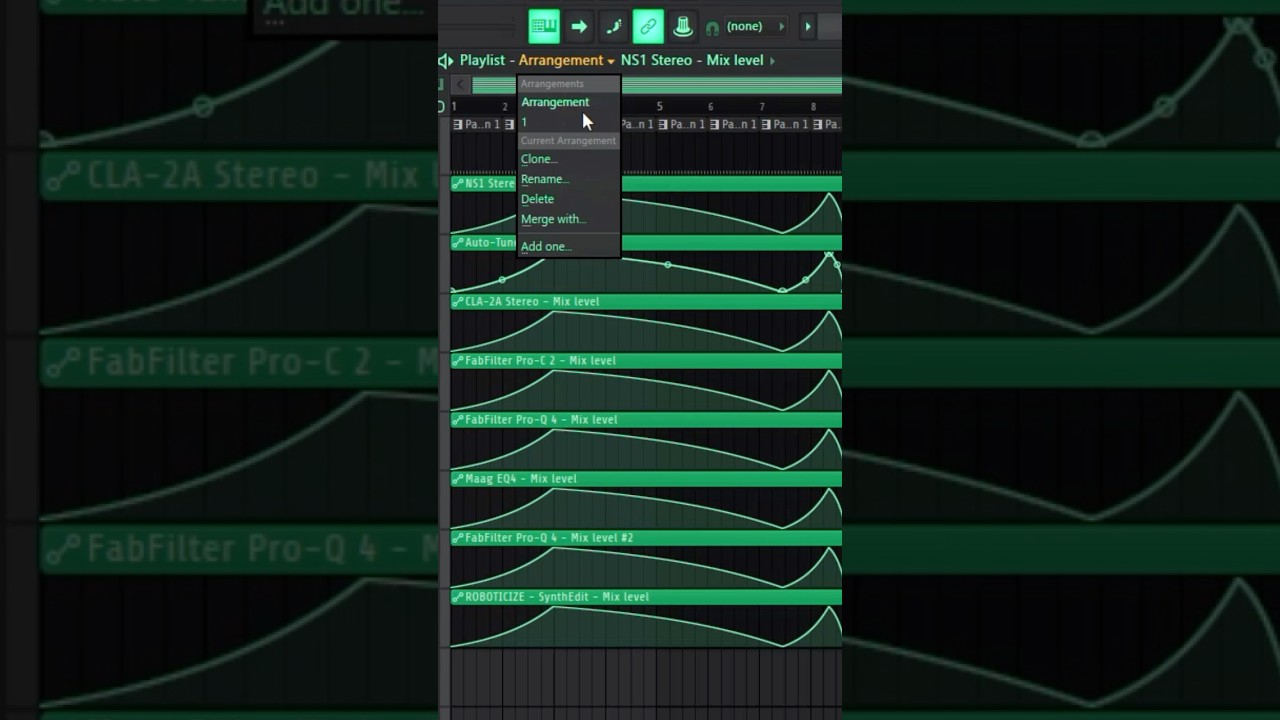Select the FabFilter Pro-C 2 - Mix level title

[x=540, y=361]
